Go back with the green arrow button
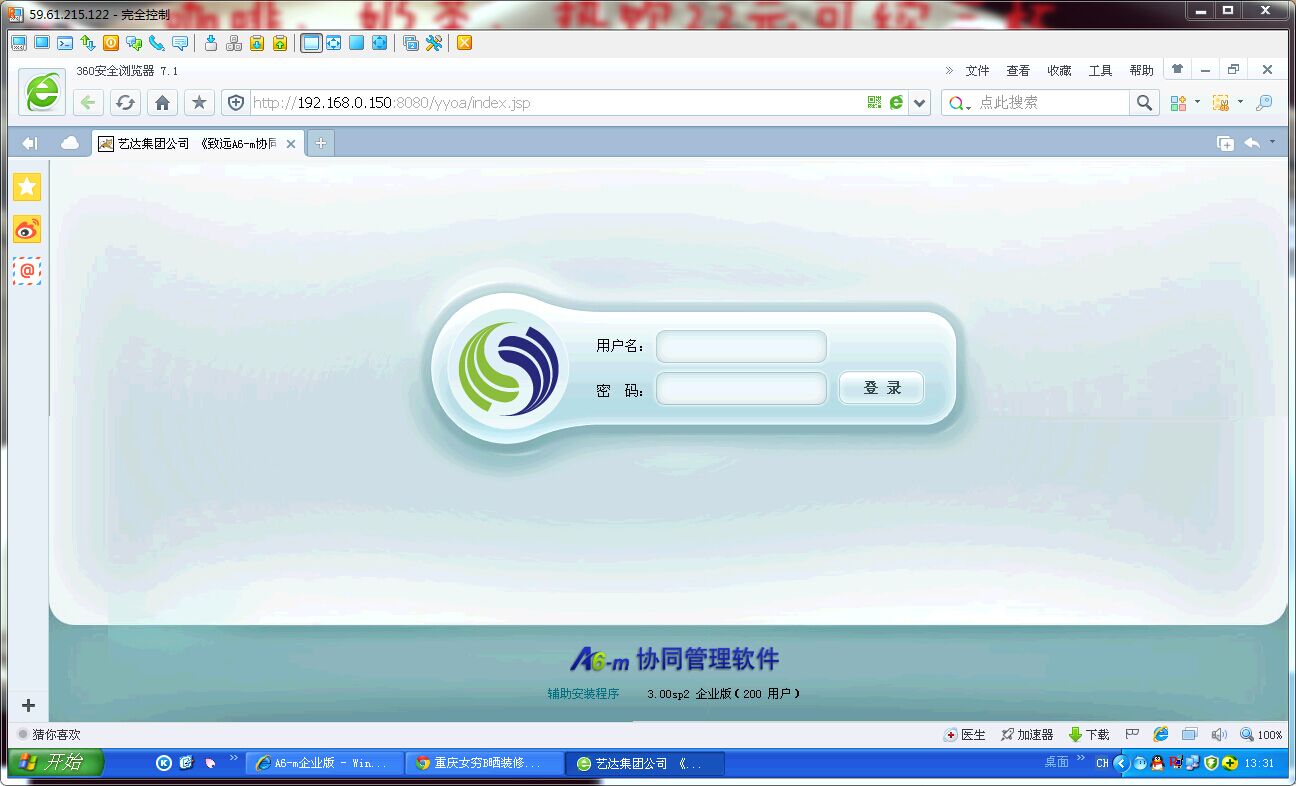Screen dimensions: 1296x786 pyautogui.click(x=89, y=102)
